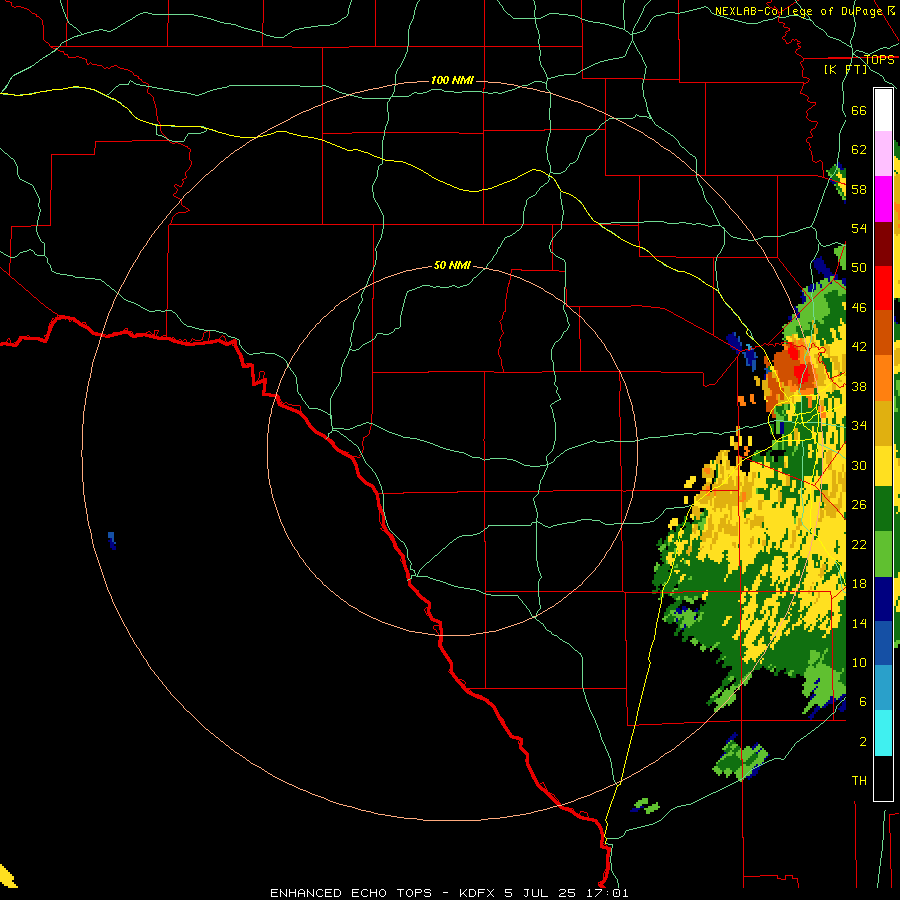The image size is (900, 900).
Task: Pick the dark green legend swatch
Action: tap(883, 509)
